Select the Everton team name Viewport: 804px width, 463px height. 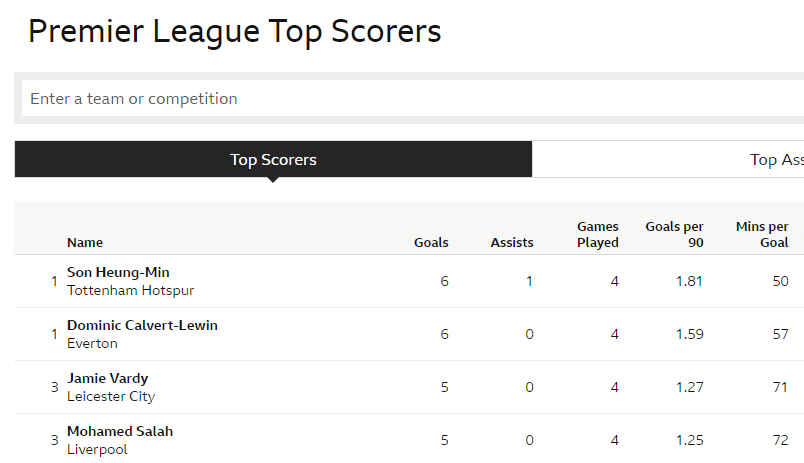point(92,344)
